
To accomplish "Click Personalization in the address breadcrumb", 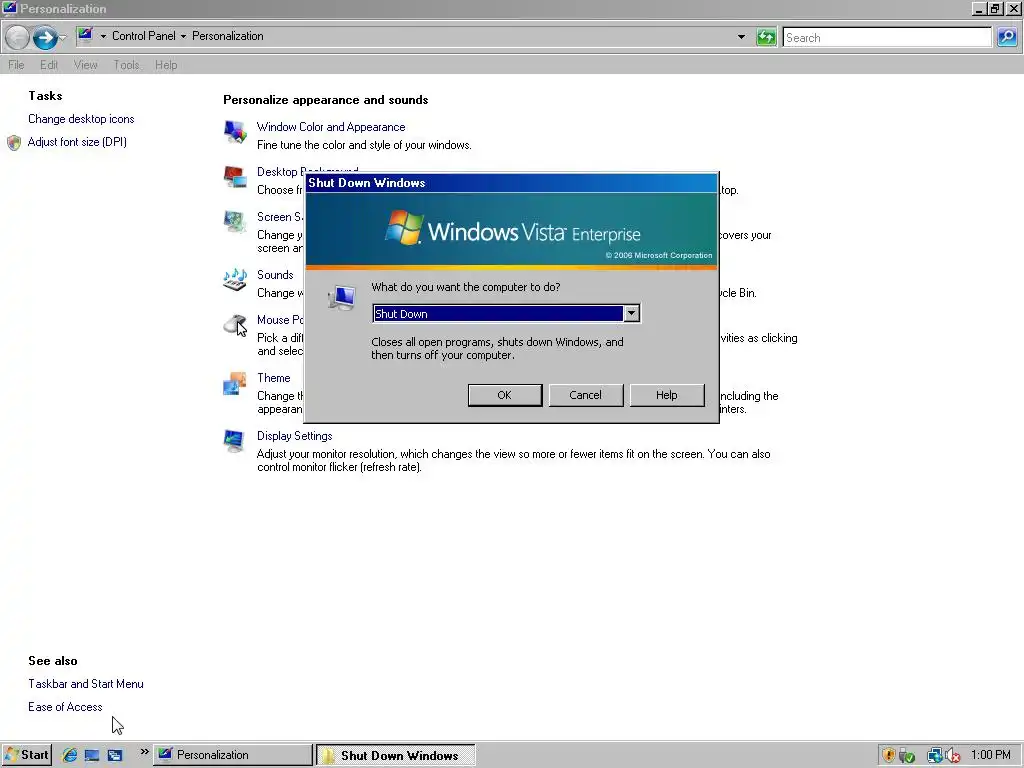I will (227, 36).
